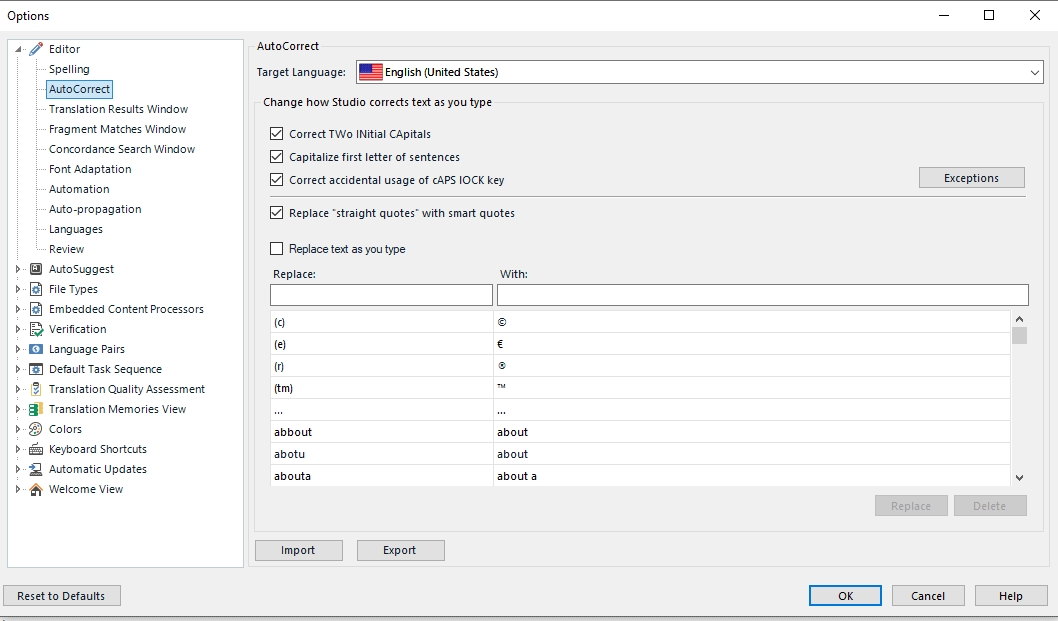1058x621 pixels.
Task: Click the Exceptions button
Action: coord(971,178)
